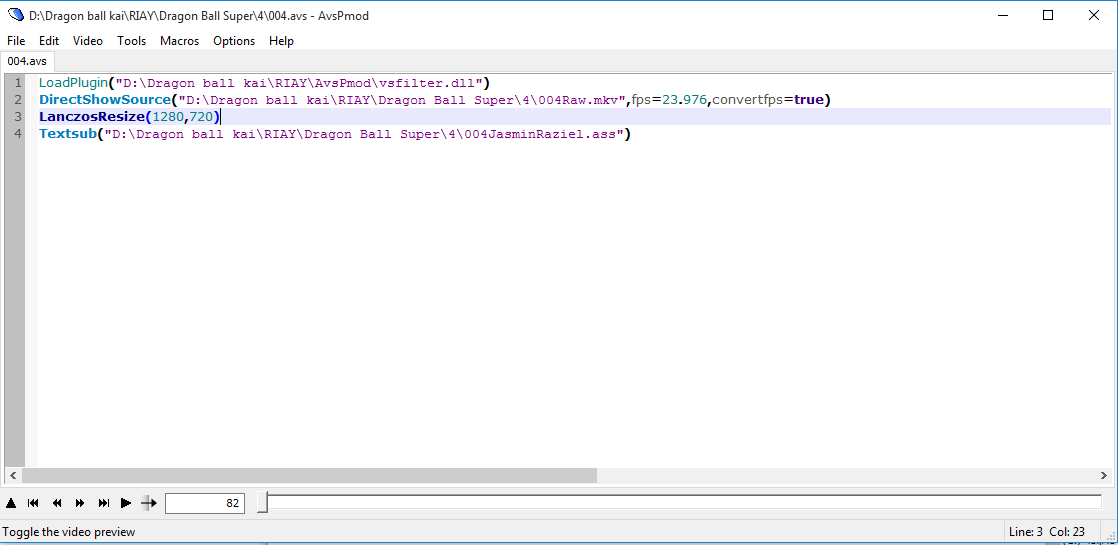Viewport: 1118px width, 545px height.
Task: Click LoadPlugin on line 1
Action: (x=73, y=83)
